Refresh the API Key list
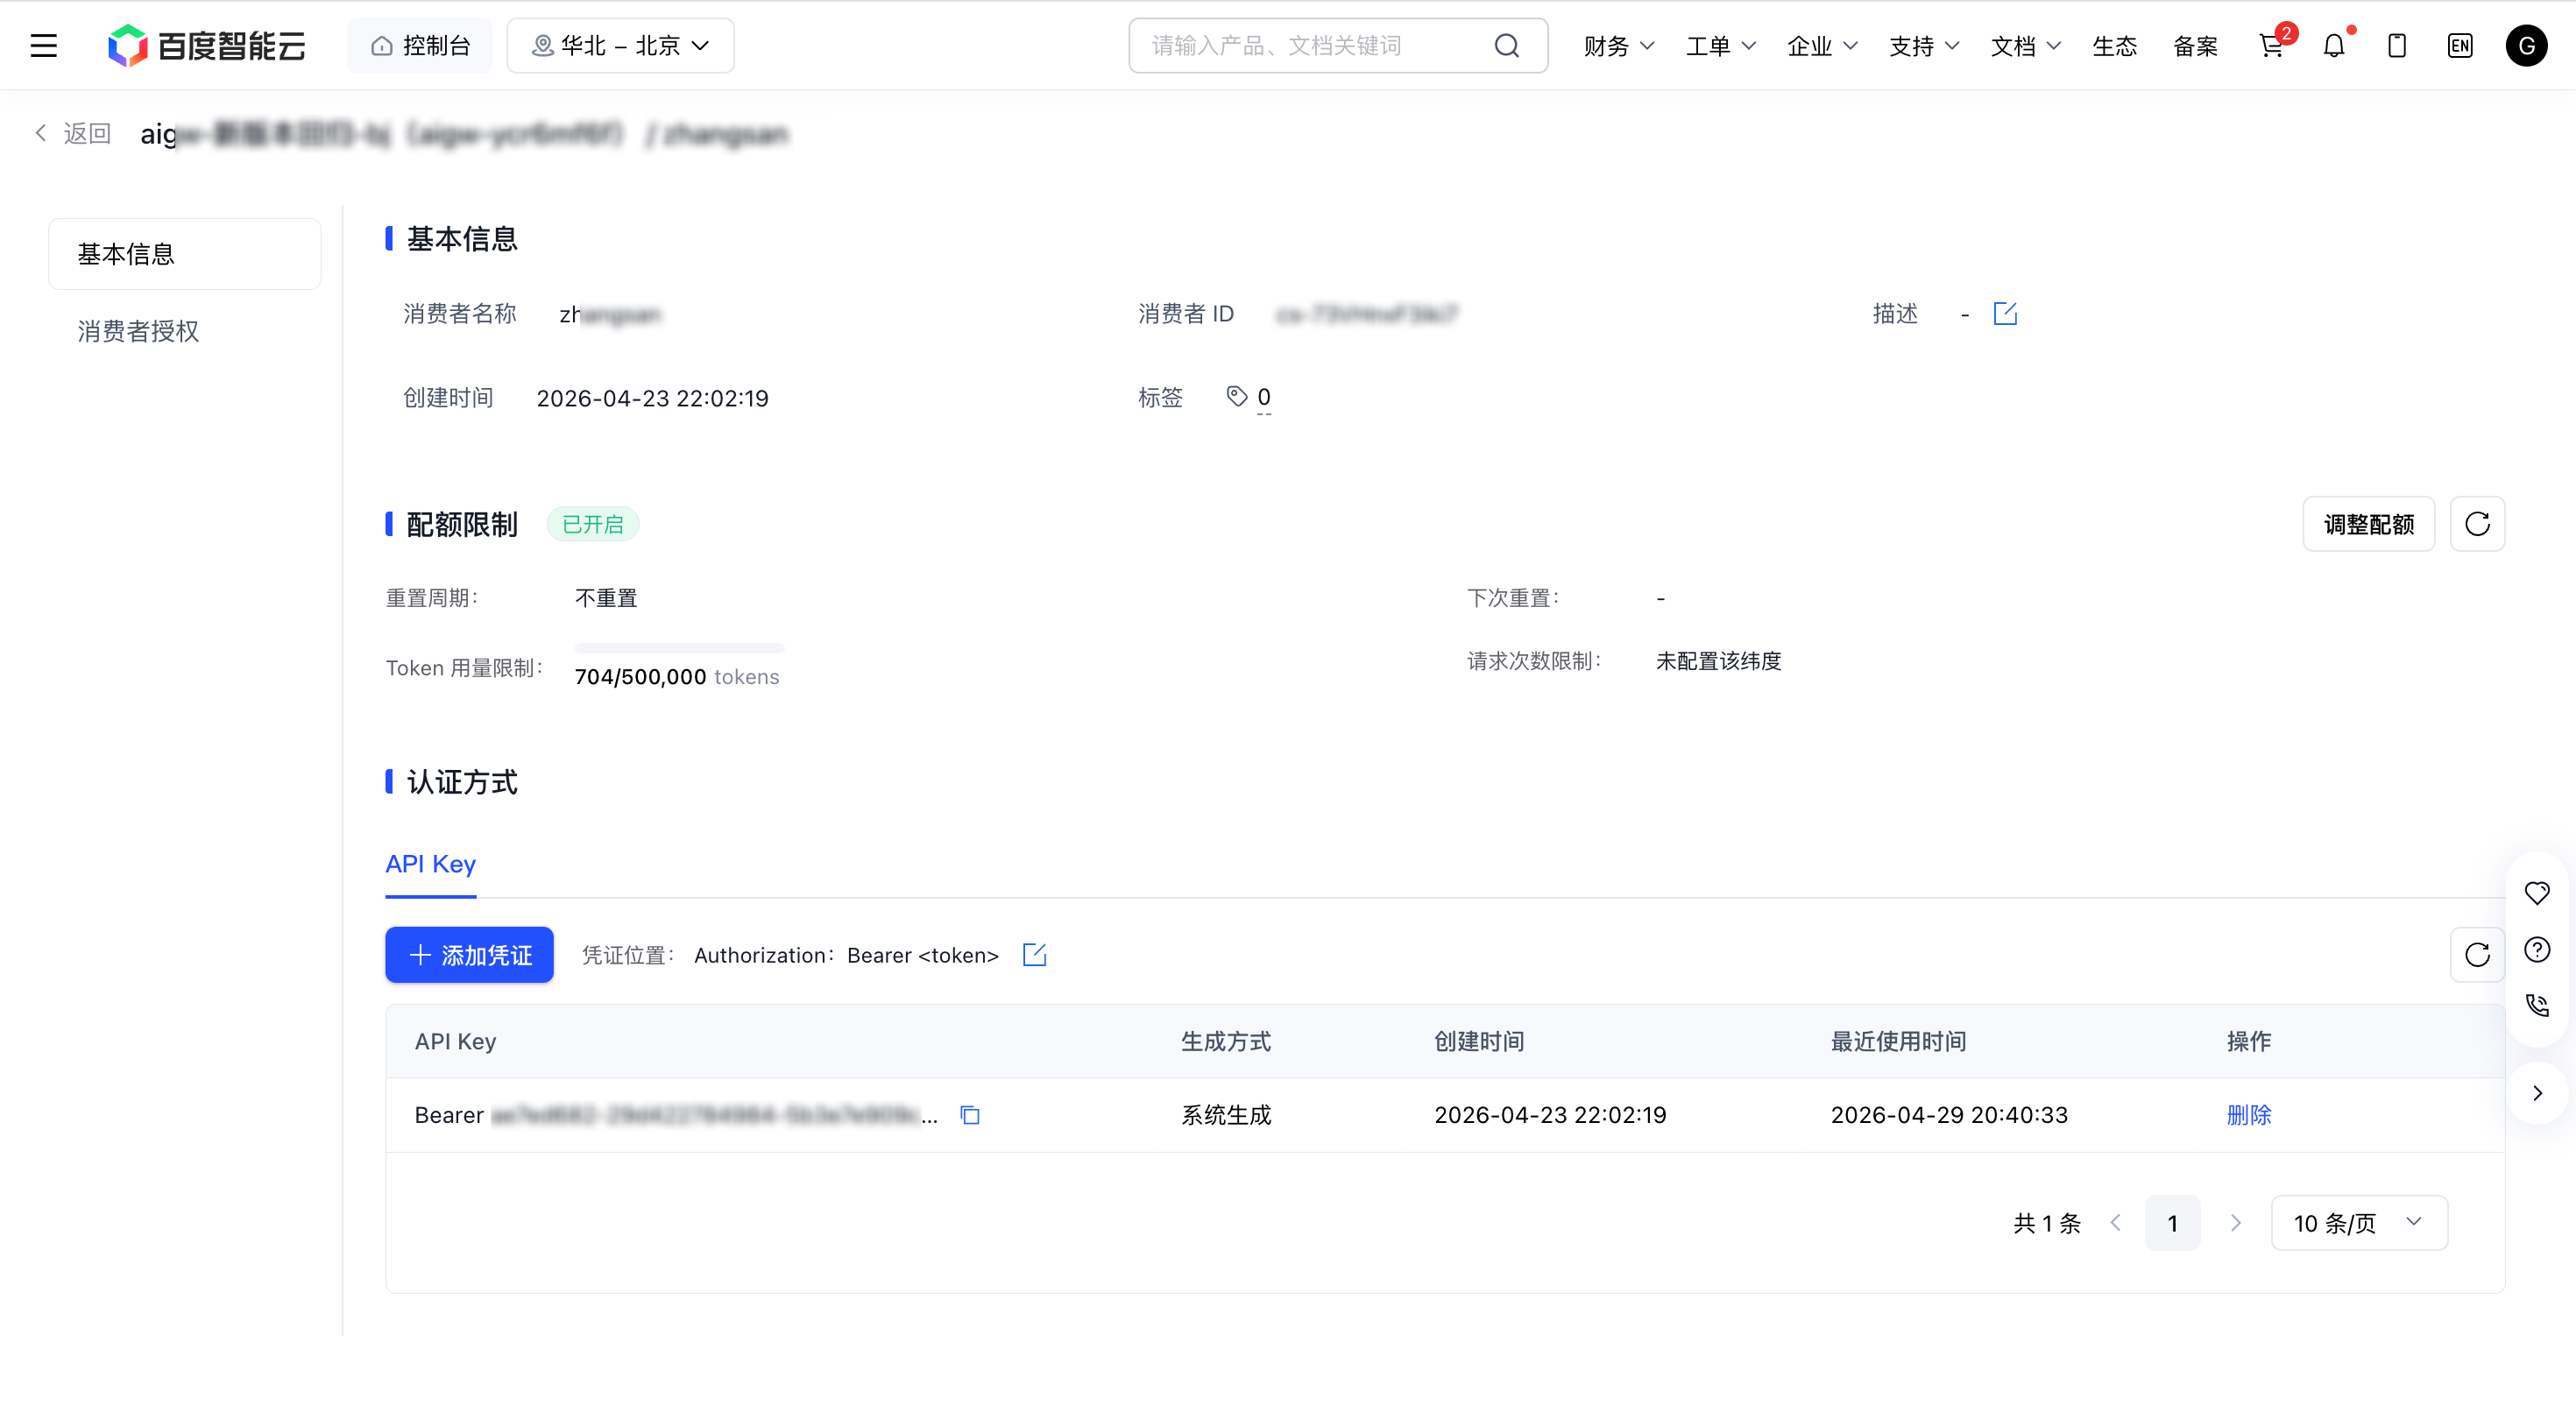 click(x=2477, y=955)
